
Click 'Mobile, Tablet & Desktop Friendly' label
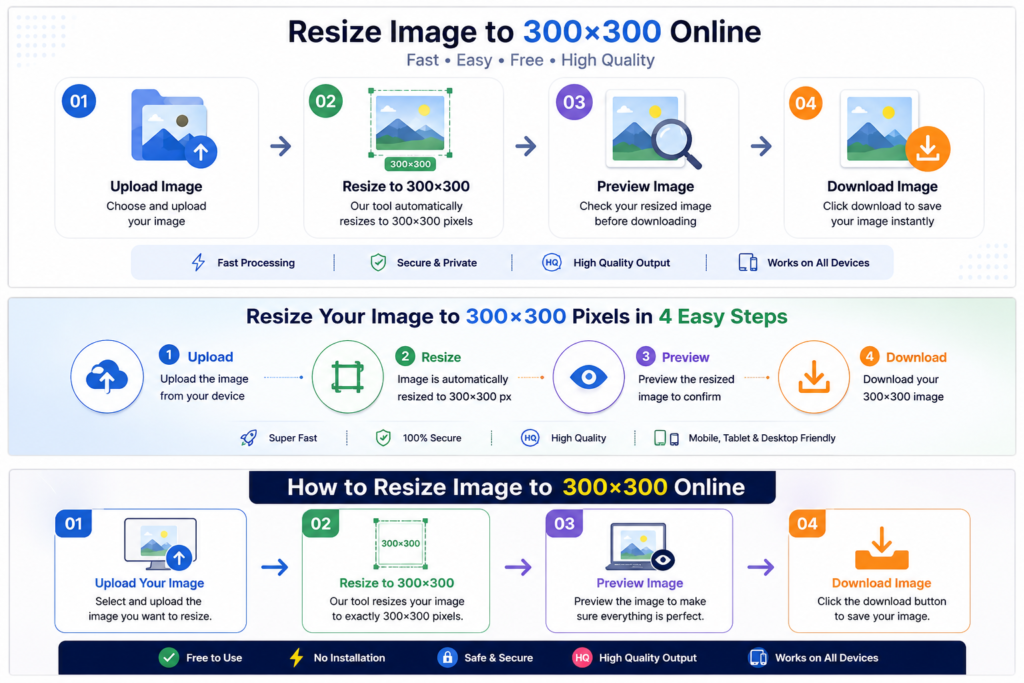pos(762,438)
